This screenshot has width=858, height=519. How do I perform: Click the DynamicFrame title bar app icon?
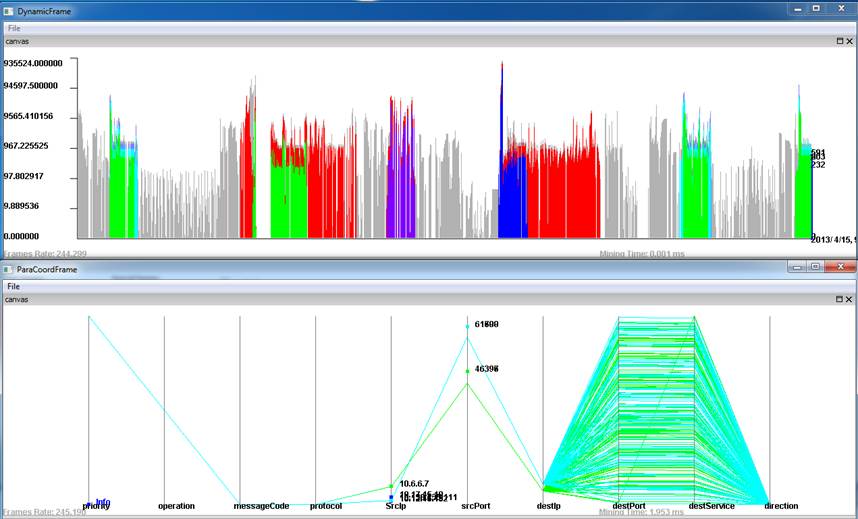[9, 9]
